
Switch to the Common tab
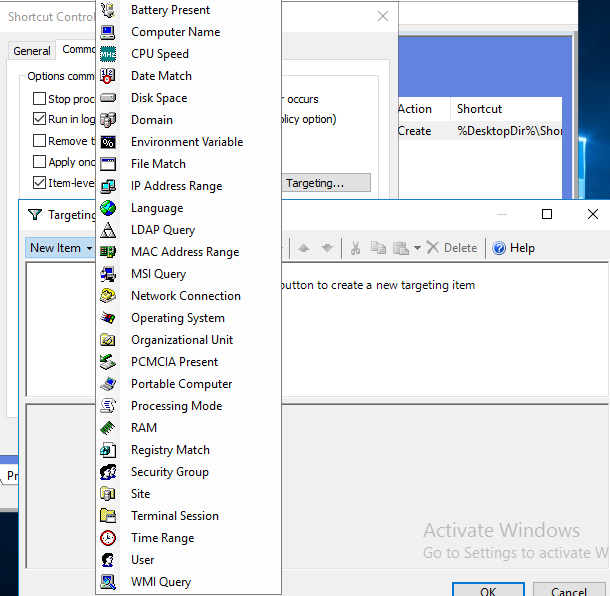[x=78, y=49]
